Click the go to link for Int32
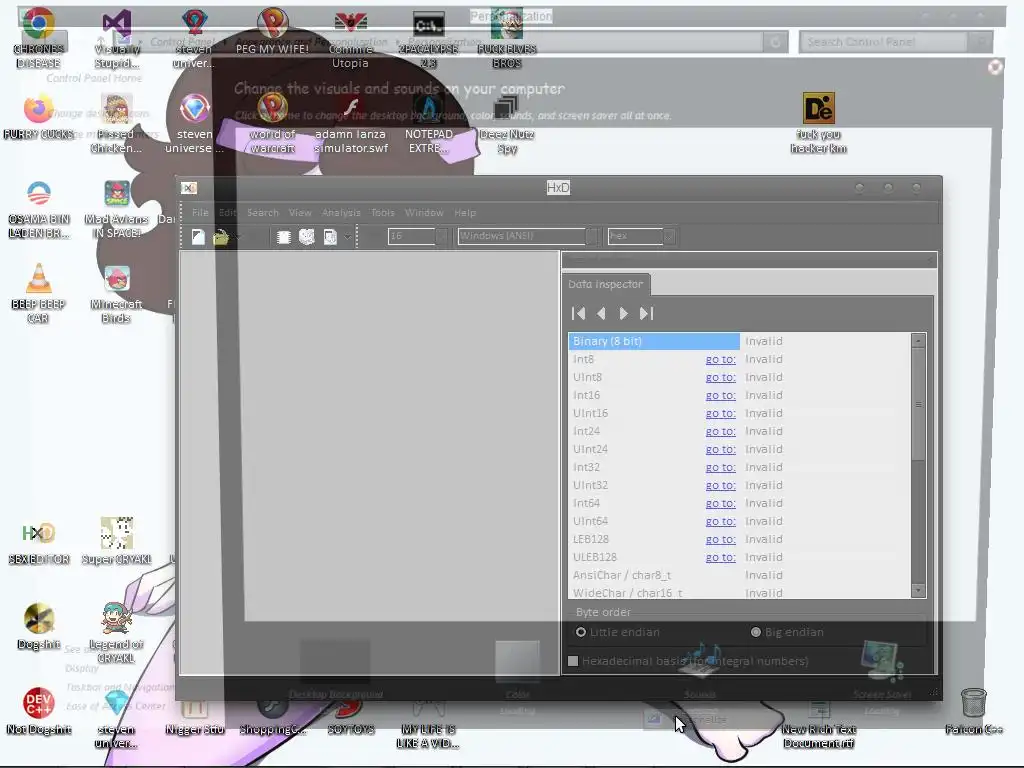 (720, 468)
